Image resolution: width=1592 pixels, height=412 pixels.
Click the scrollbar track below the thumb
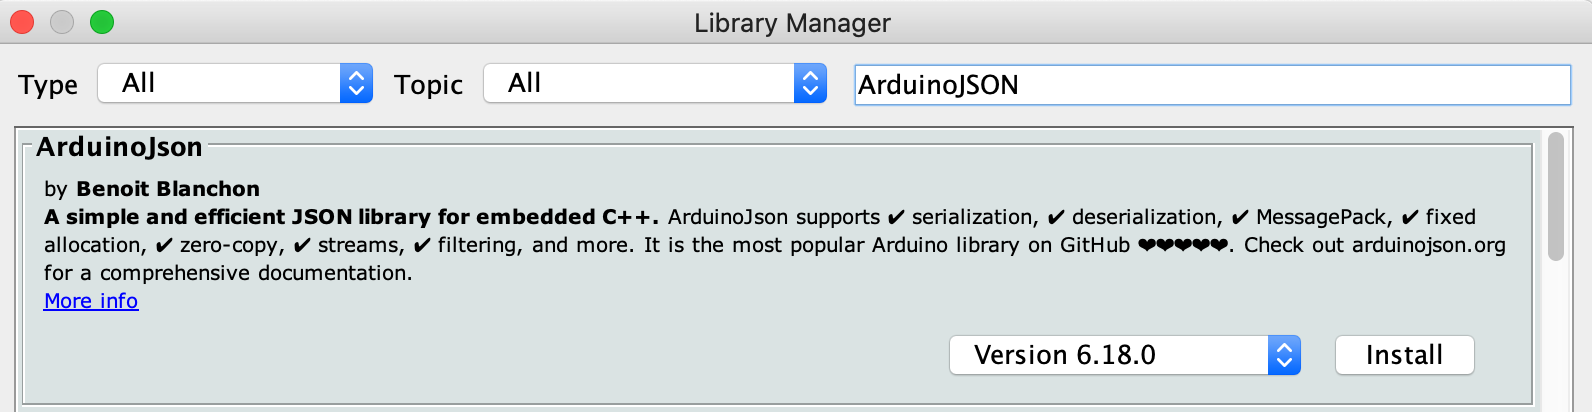point(1555,335)
